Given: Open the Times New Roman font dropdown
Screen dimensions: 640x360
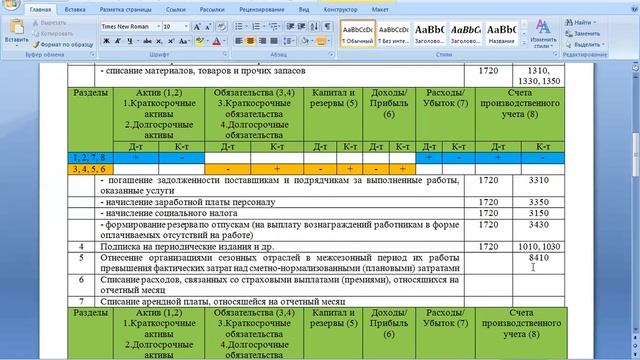Looking at the screenshot, I should tap(159, 27).
